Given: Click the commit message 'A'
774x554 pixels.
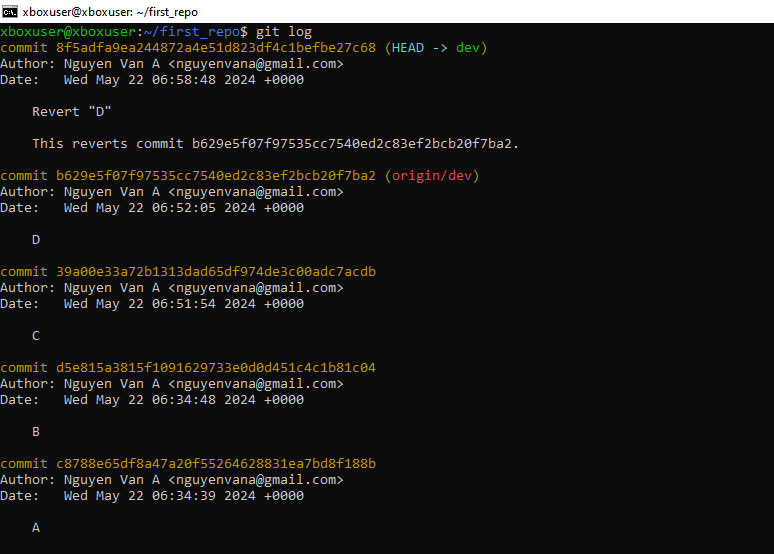Looking at the screenshot, I should point(36,528).
